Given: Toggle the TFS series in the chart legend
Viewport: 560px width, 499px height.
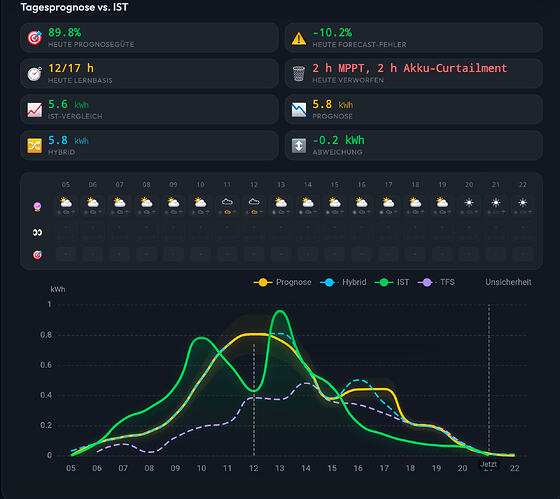Looking at the screenshot, I should [436, 282].
